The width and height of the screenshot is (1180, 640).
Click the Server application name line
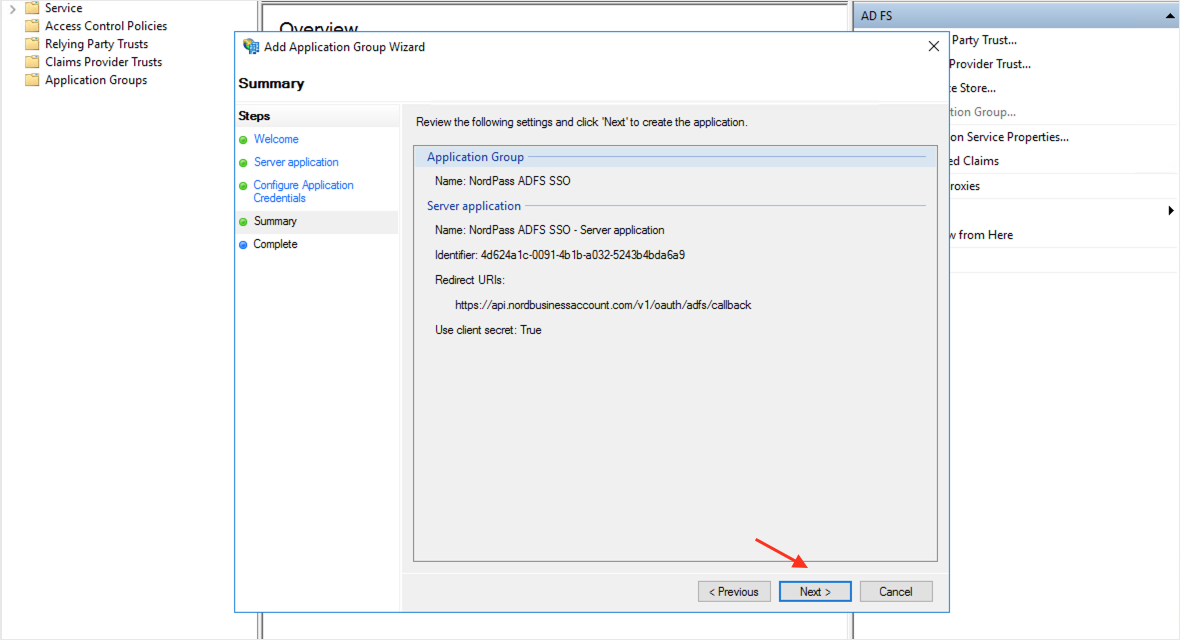[549, 230]
